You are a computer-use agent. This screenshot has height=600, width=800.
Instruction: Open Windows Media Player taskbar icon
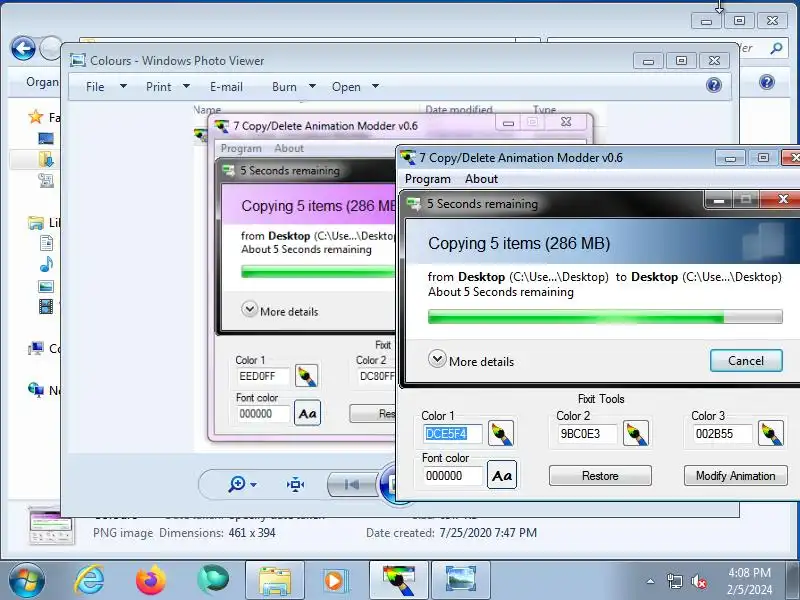(x=335, y=580)
